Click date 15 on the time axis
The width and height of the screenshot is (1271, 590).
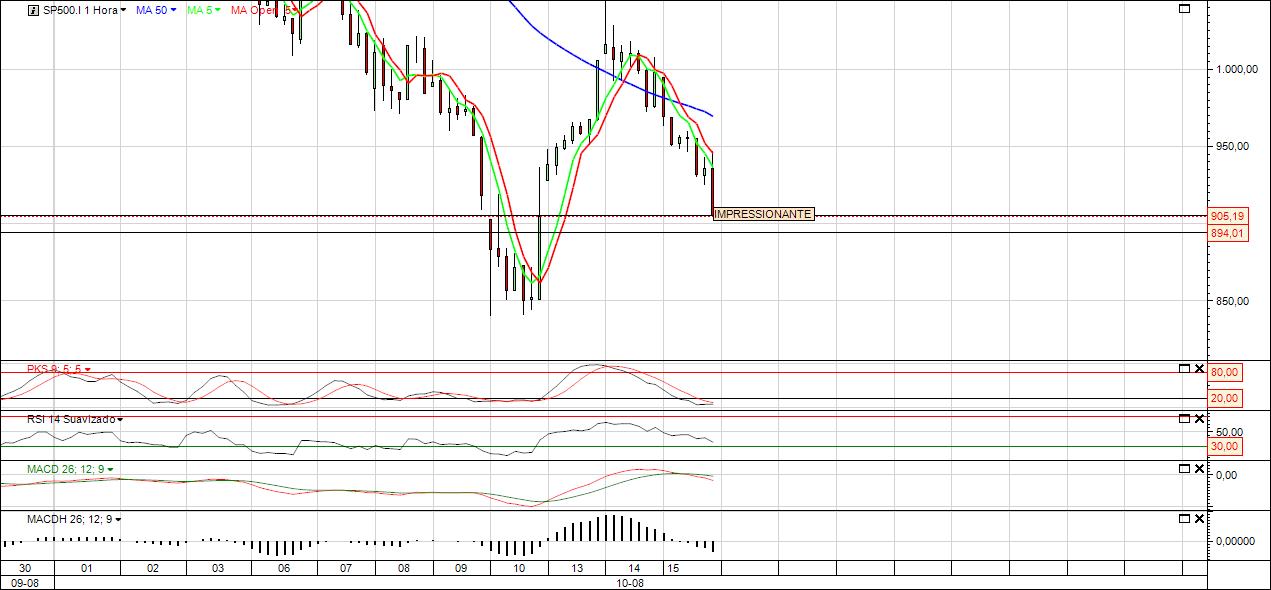pos(674,568)
